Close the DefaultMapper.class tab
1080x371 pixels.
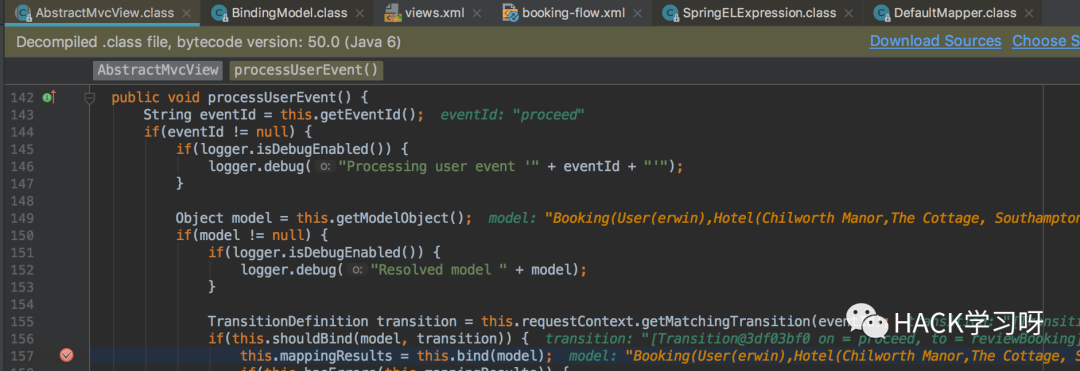(1030, 13)
